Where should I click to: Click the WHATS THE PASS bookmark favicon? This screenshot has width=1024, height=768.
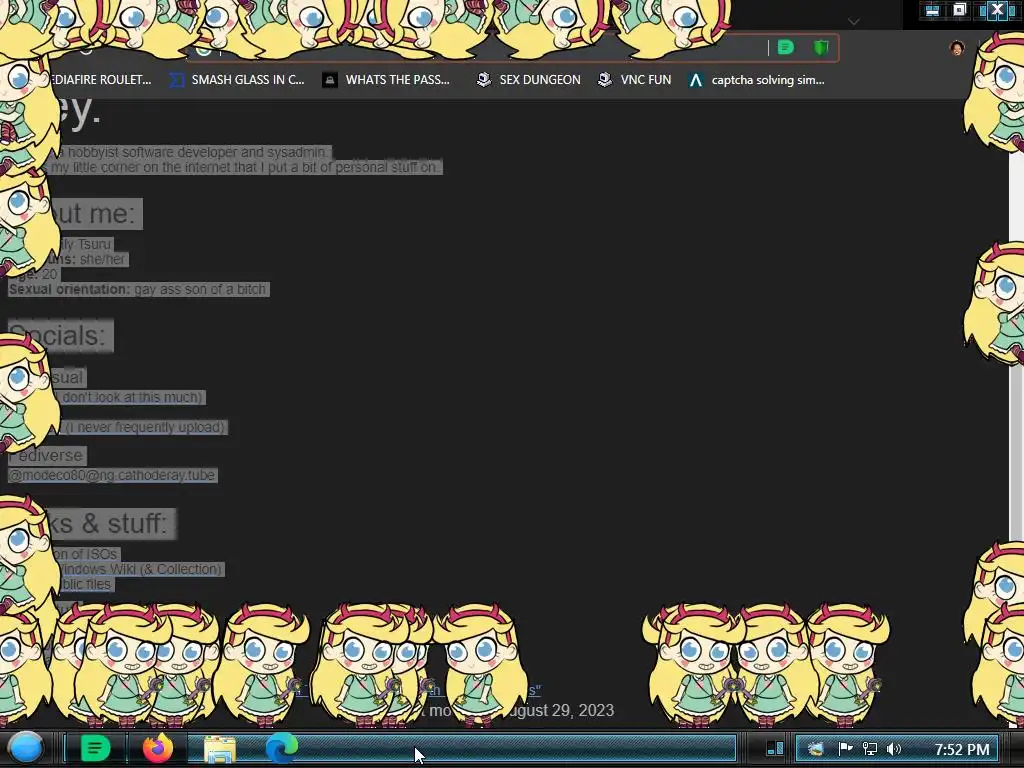click(x=330, y=80)
